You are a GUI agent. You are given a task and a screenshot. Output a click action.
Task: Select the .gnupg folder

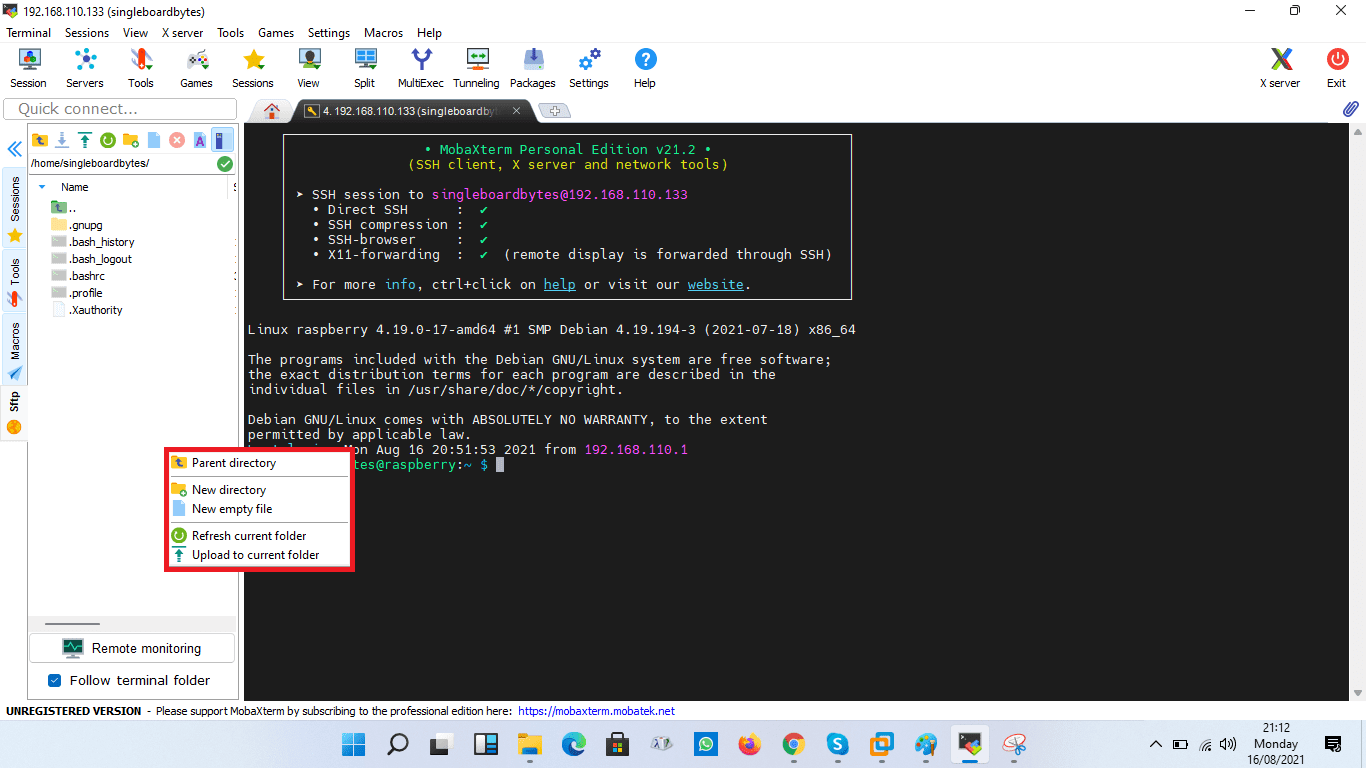pyautogui.click(x=77, y=225)
